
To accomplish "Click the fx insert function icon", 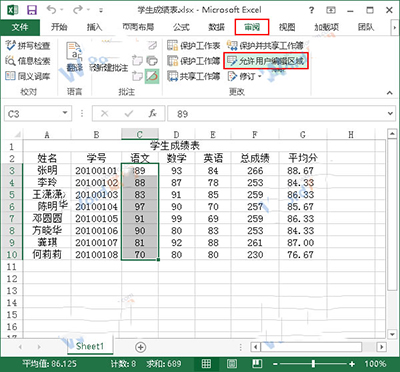I will [153, 114].
